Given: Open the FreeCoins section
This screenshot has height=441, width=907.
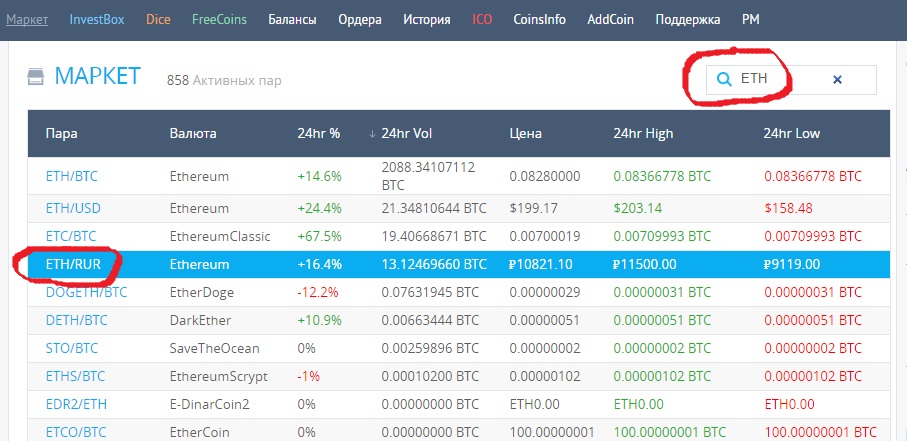Looking at the screenshot, I should pos(219,20).
